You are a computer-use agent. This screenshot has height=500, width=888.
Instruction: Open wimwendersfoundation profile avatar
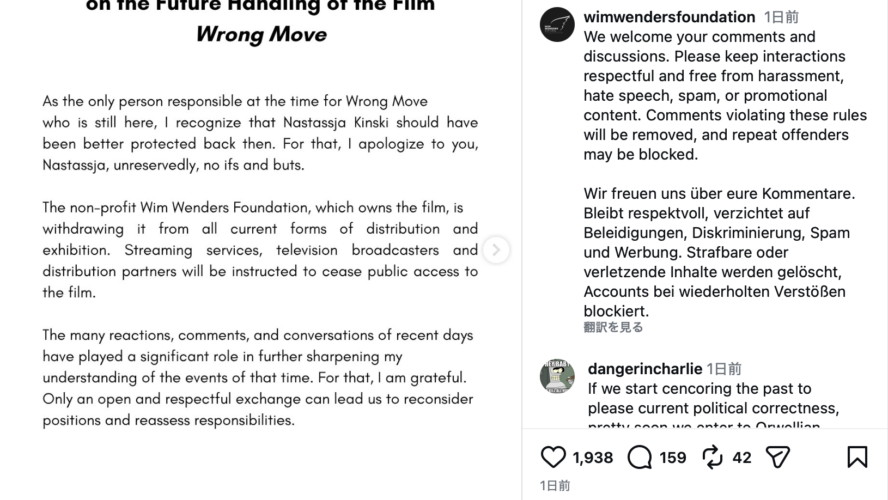pos(557,24)
